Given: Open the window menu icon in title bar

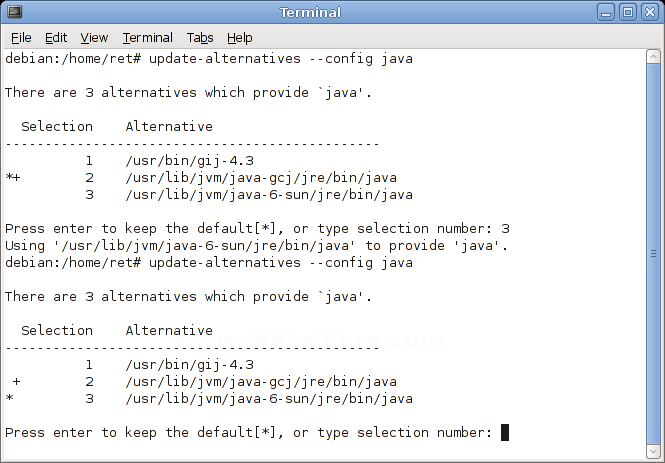Looking at the screenshot, I should point(12,12).
